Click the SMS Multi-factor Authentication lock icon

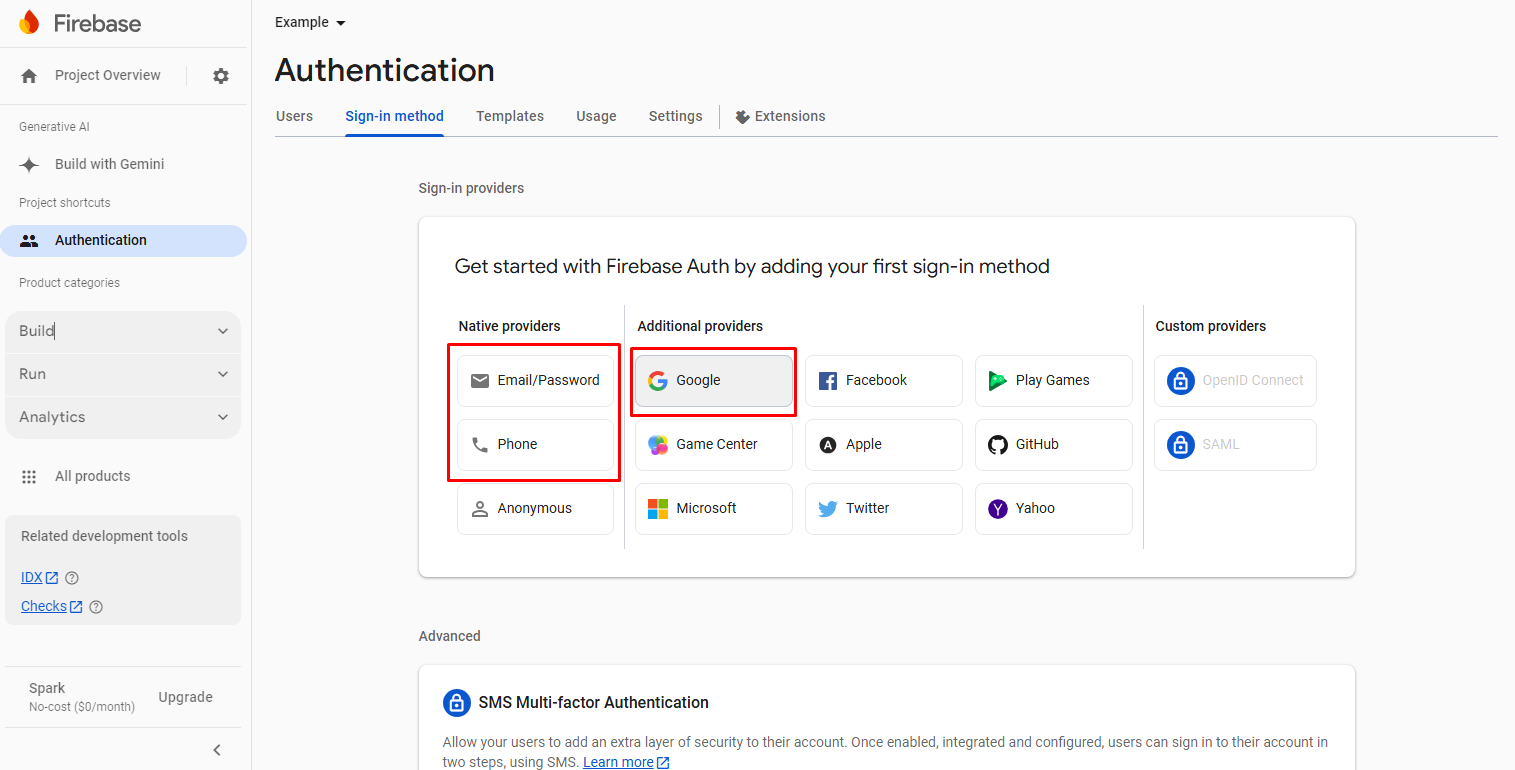(x=456, y=703)
